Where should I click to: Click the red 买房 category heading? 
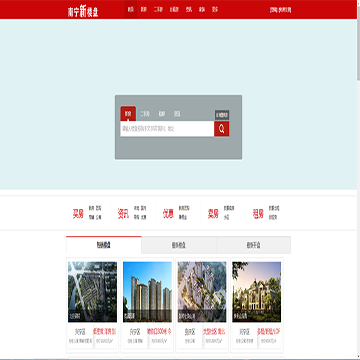pyautogui.click(x=78, y=213)
